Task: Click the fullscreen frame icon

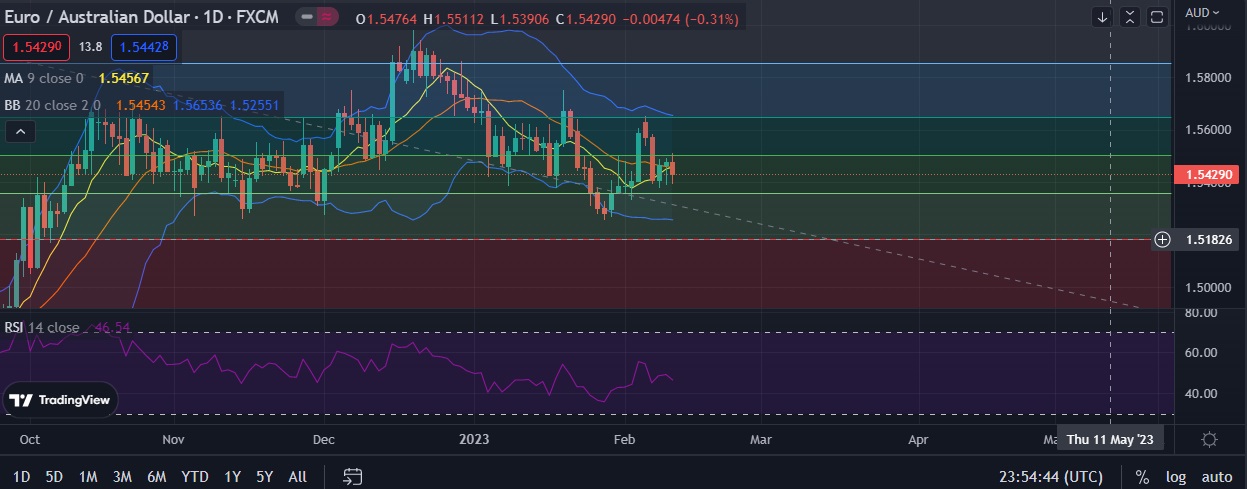Action: point(1157,17)
